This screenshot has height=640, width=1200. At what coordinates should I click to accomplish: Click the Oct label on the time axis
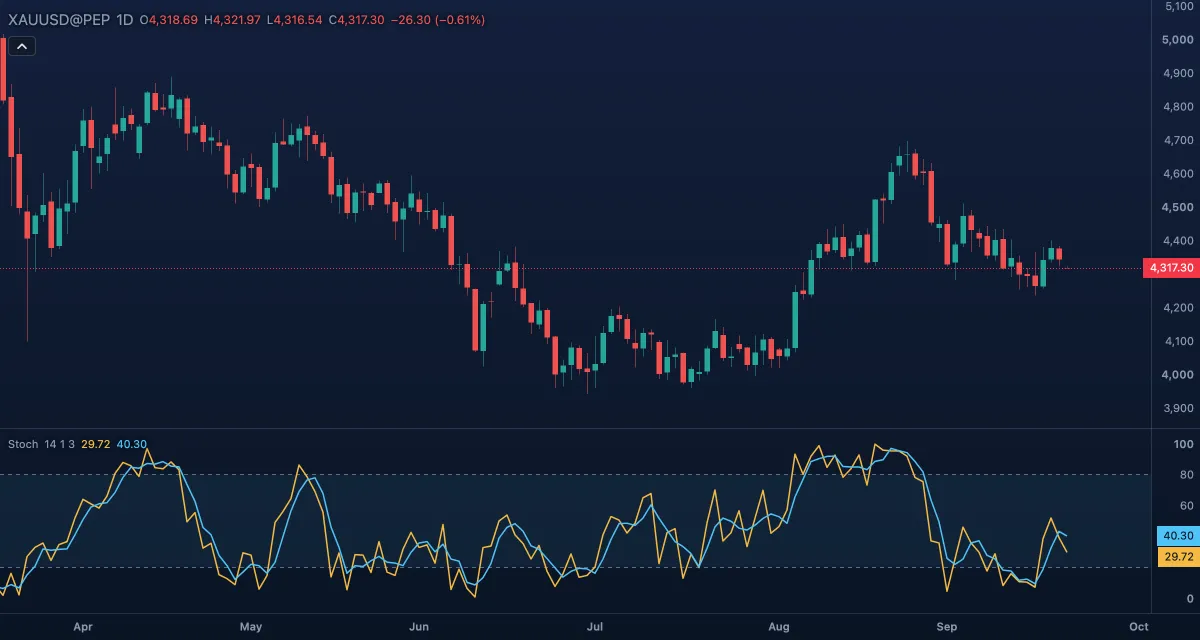[x=1138, y=627]
